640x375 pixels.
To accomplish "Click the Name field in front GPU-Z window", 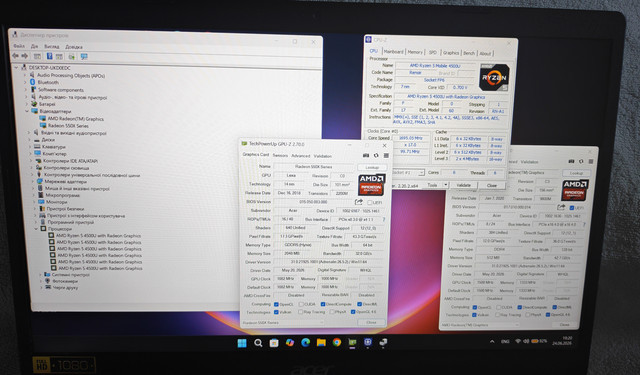I will click(313, 167).
